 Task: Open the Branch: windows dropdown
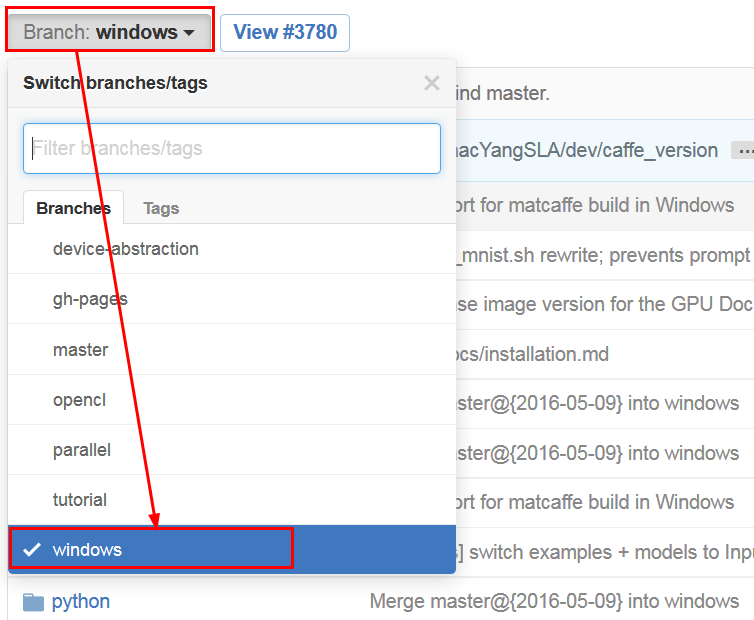pyautogui.click(x=110, y=32)
